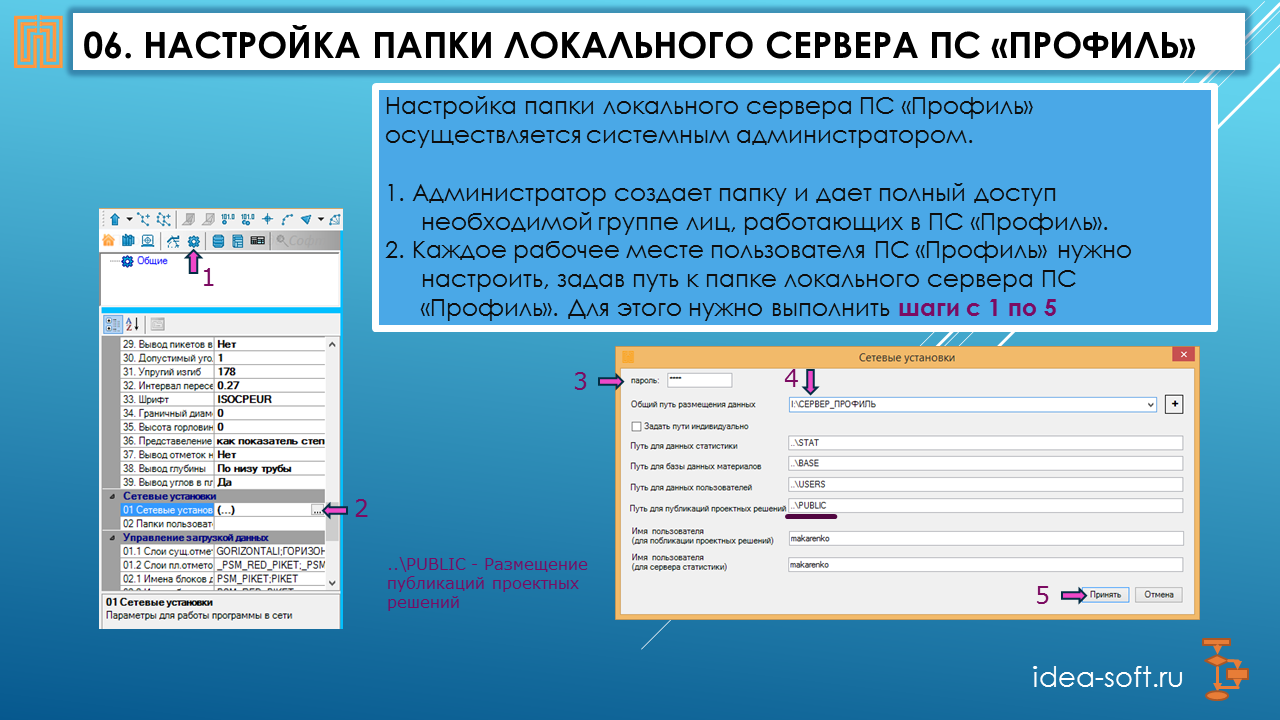Collapse the Сетевые установки category
1280x720 pixels.
[112, 496]
